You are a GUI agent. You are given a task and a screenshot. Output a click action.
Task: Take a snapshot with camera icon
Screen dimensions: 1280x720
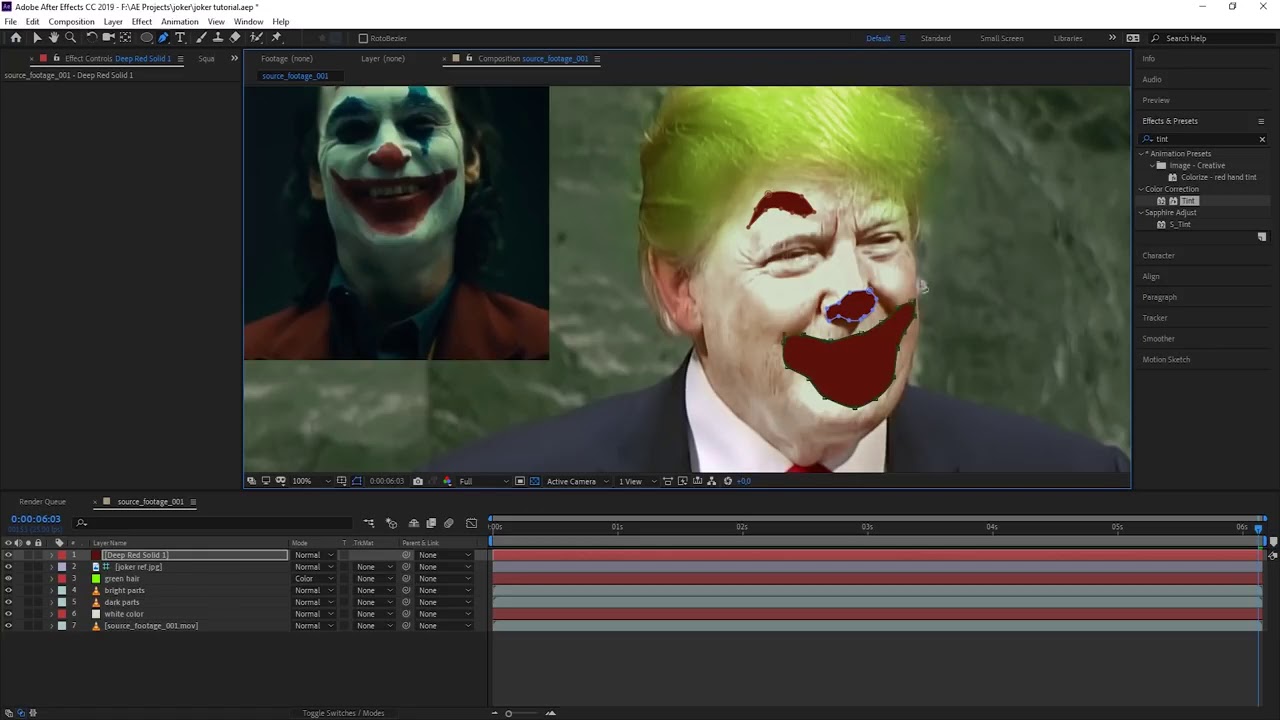tap(418, 481)
